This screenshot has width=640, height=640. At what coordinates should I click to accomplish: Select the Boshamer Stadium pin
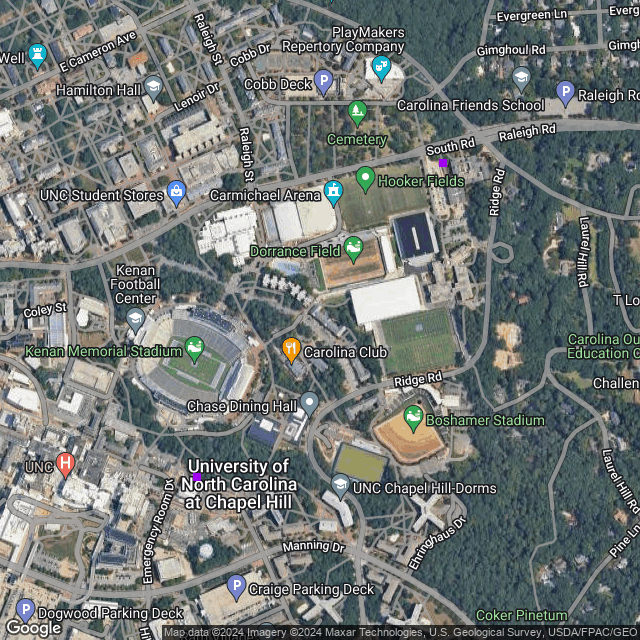click(413, 418)
